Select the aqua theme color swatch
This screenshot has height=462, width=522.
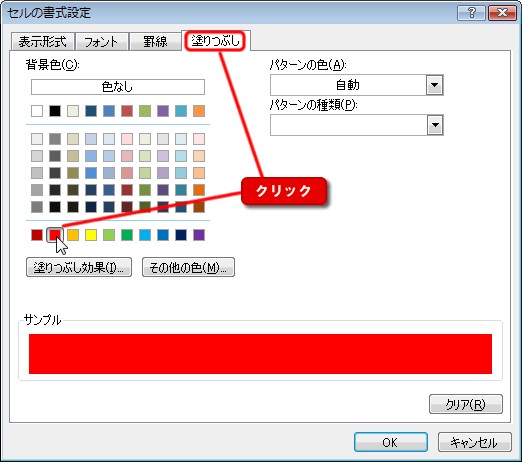point(181,111)
